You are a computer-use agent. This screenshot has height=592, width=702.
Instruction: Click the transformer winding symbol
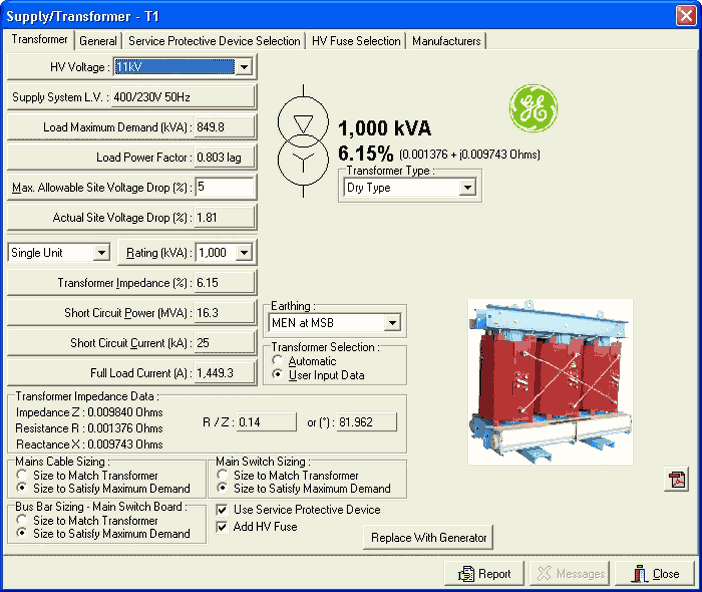[x=302, y=137]
